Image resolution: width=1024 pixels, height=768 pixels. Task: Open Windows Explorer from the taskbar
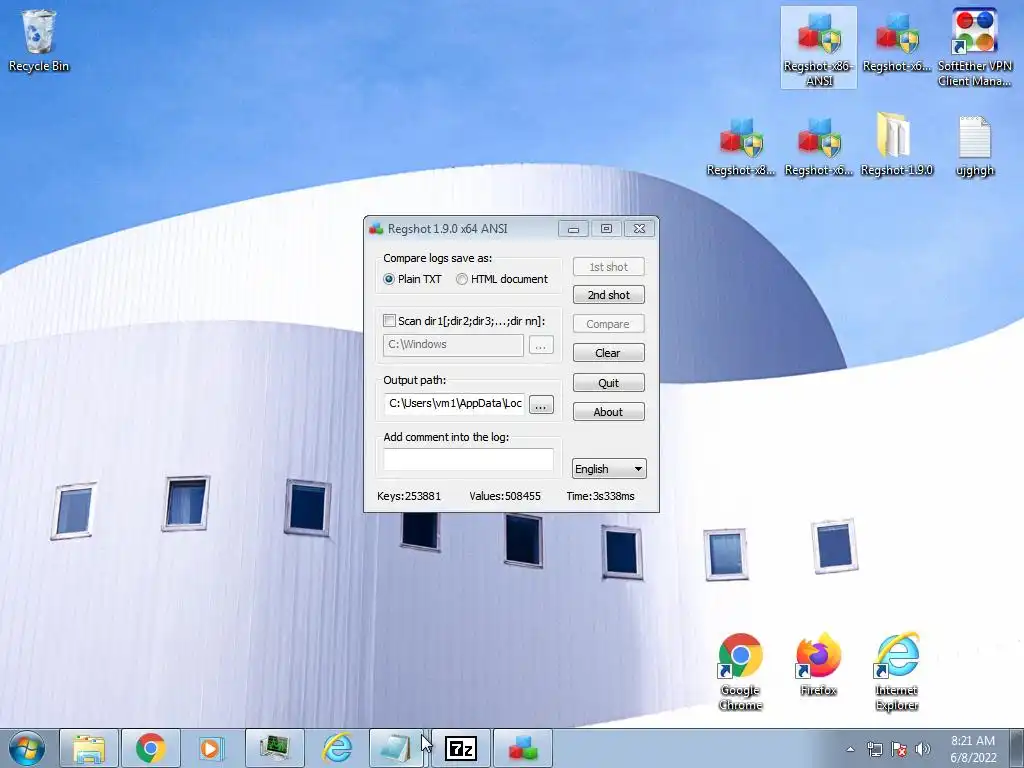(x=89, y=748)
